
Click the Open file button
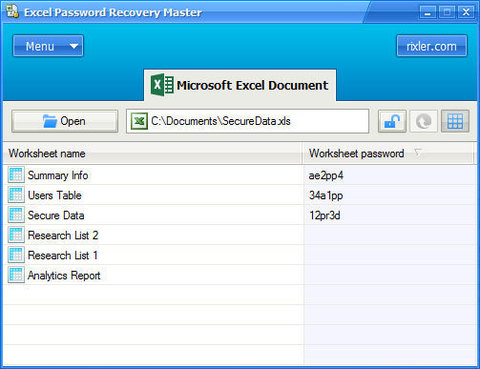click(65, 121)
